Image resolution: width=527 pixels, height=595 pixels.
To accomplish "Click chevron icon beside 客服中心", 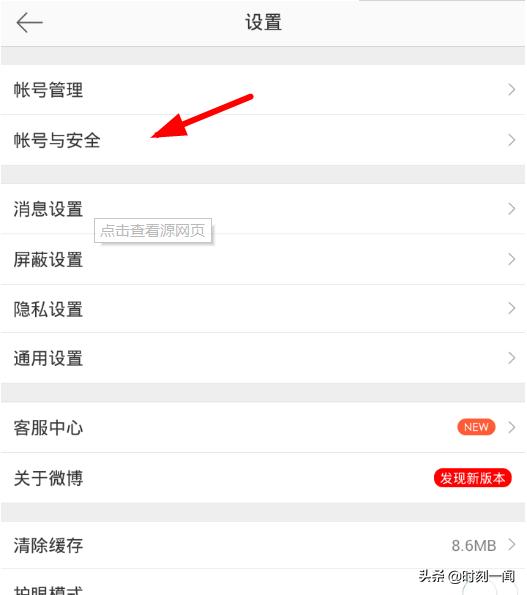I will point(511,427).
